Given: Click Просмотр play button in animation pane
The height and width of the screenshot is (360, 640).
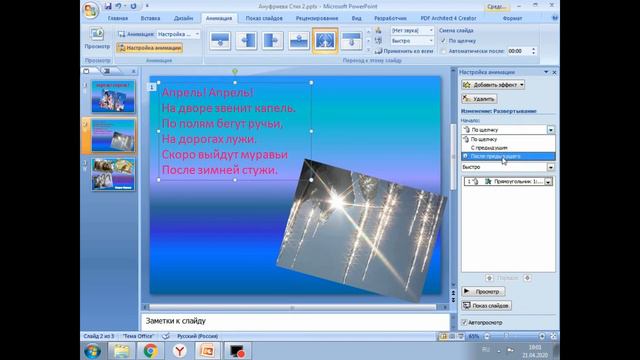Looking at the screenshot, I should 483,291.
